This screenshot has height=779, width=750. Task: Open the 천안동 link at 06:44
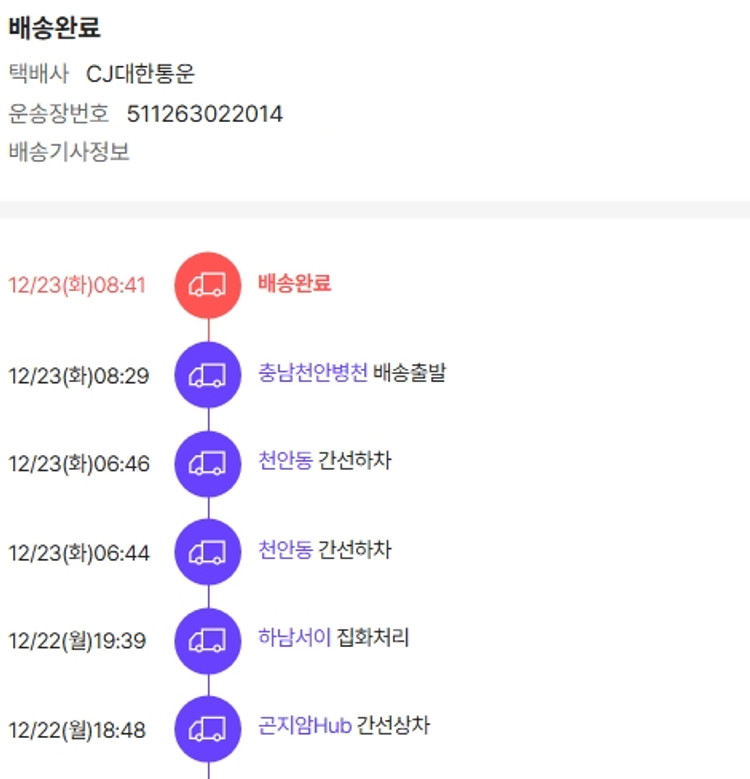(285, 550)
